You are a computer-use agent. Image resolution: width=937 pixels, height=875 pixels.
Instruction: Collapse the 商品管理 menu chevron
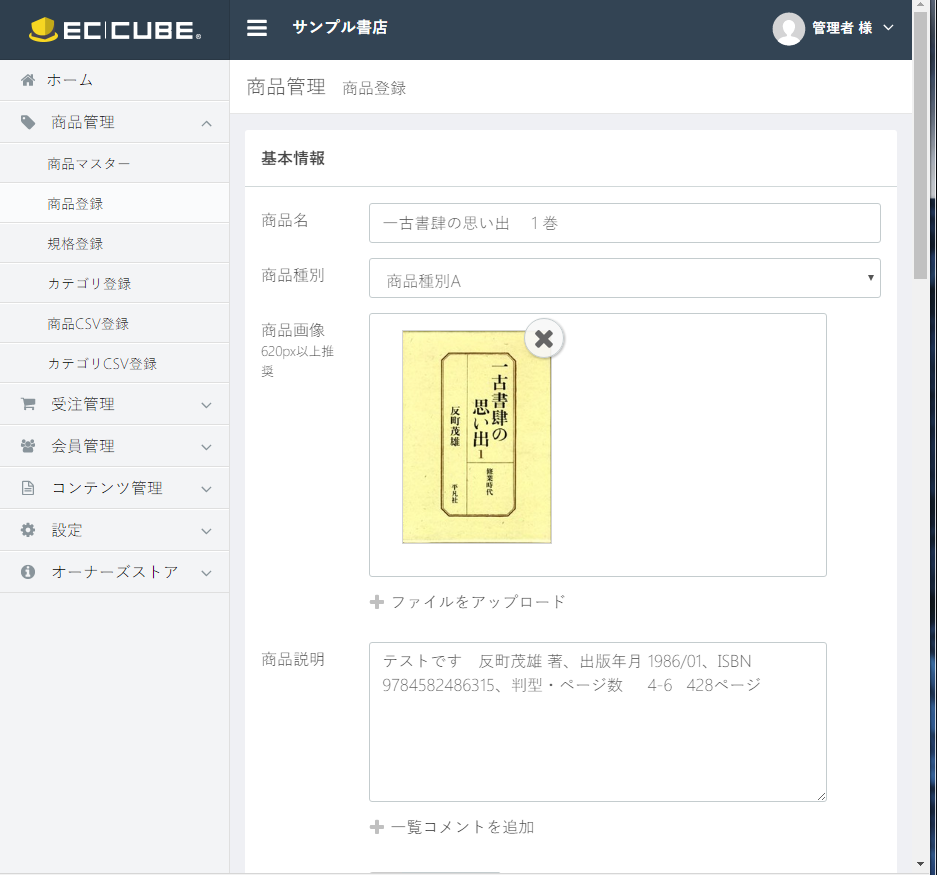pos(207,124)
